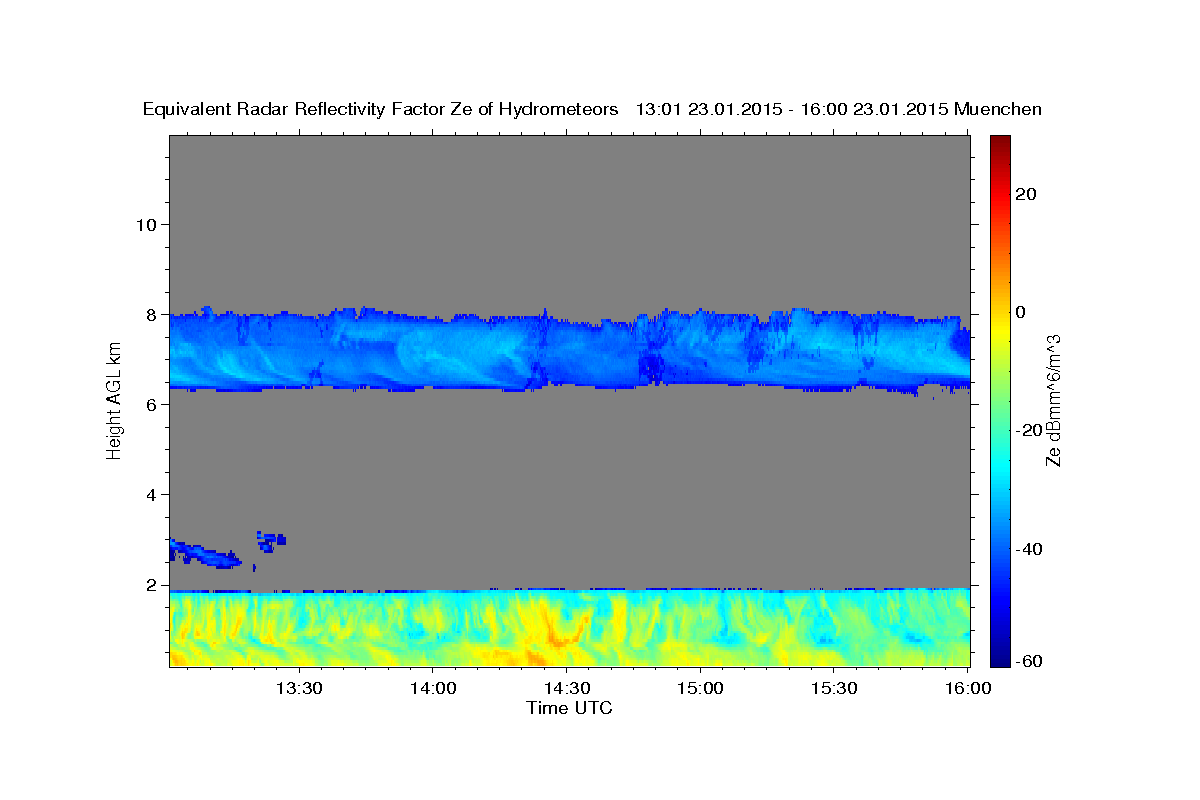Click the colorbar value label -60
This screenshot has height=800, width=1200.
[x=1030, y=659]
